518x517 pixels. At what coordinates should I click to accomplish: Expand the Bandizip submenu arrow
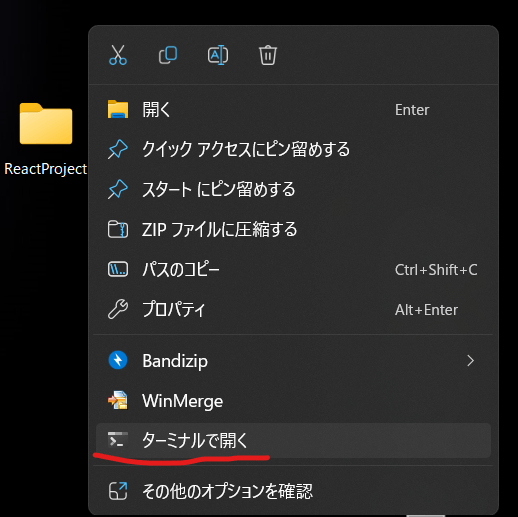click(x=470, y=361)
